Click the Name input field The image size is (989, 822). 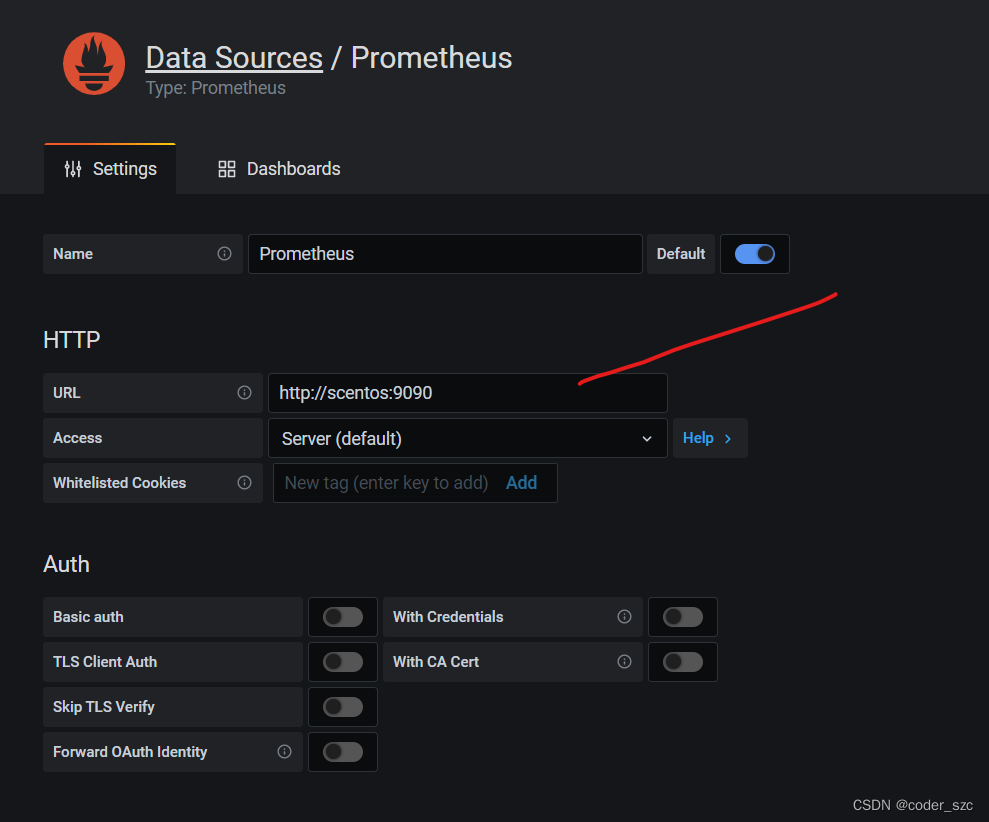pos(445,254)
